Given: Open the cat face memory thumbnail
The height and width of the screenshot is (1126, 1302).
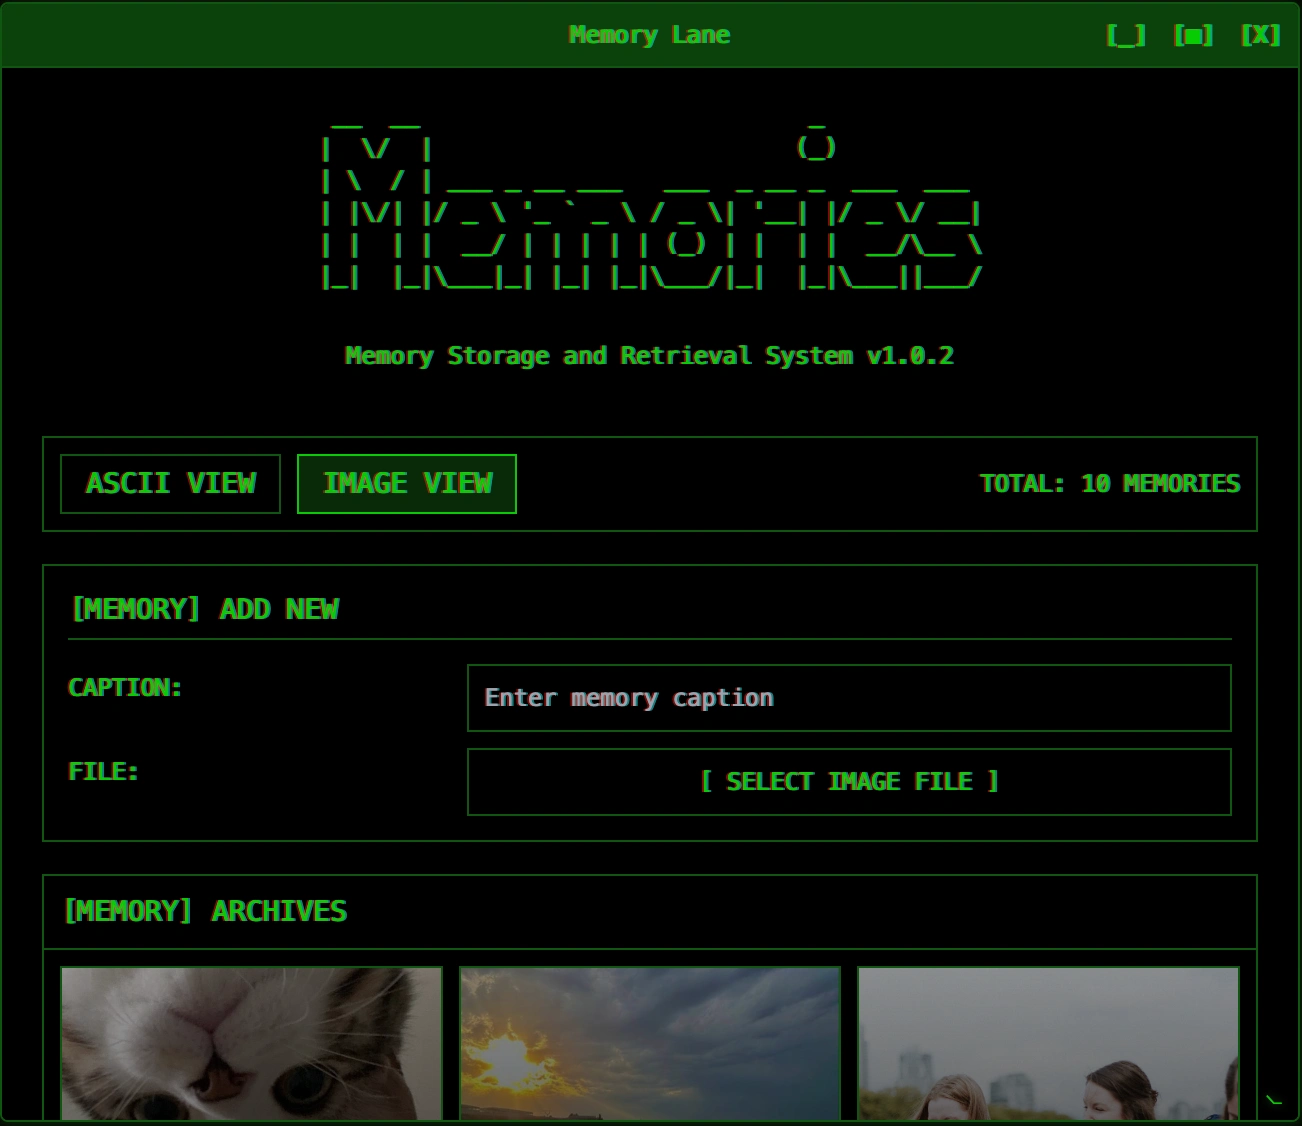Looking at the screenshot, I should pos(251,1044).
